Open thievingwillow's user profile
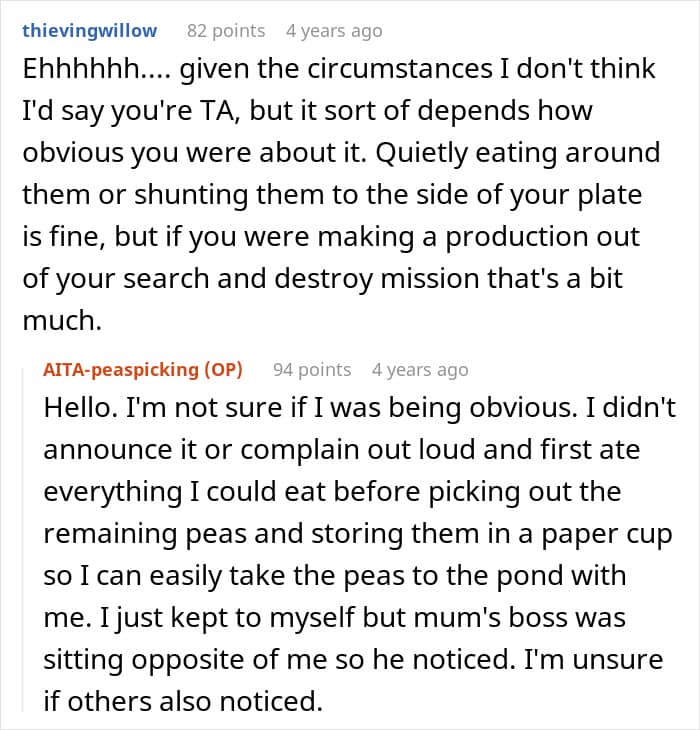This screenshot has height=730, width=700. click(x=89, y=31)
